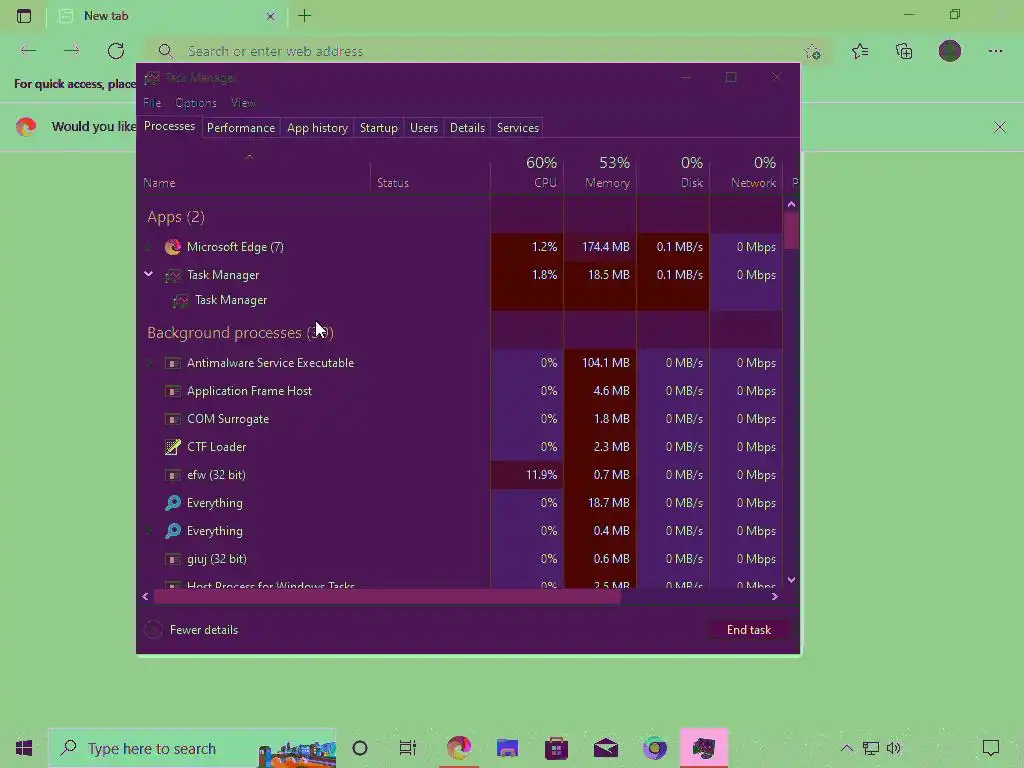
Task: Open File Explorer on taskbar
Action: point(507,748)
